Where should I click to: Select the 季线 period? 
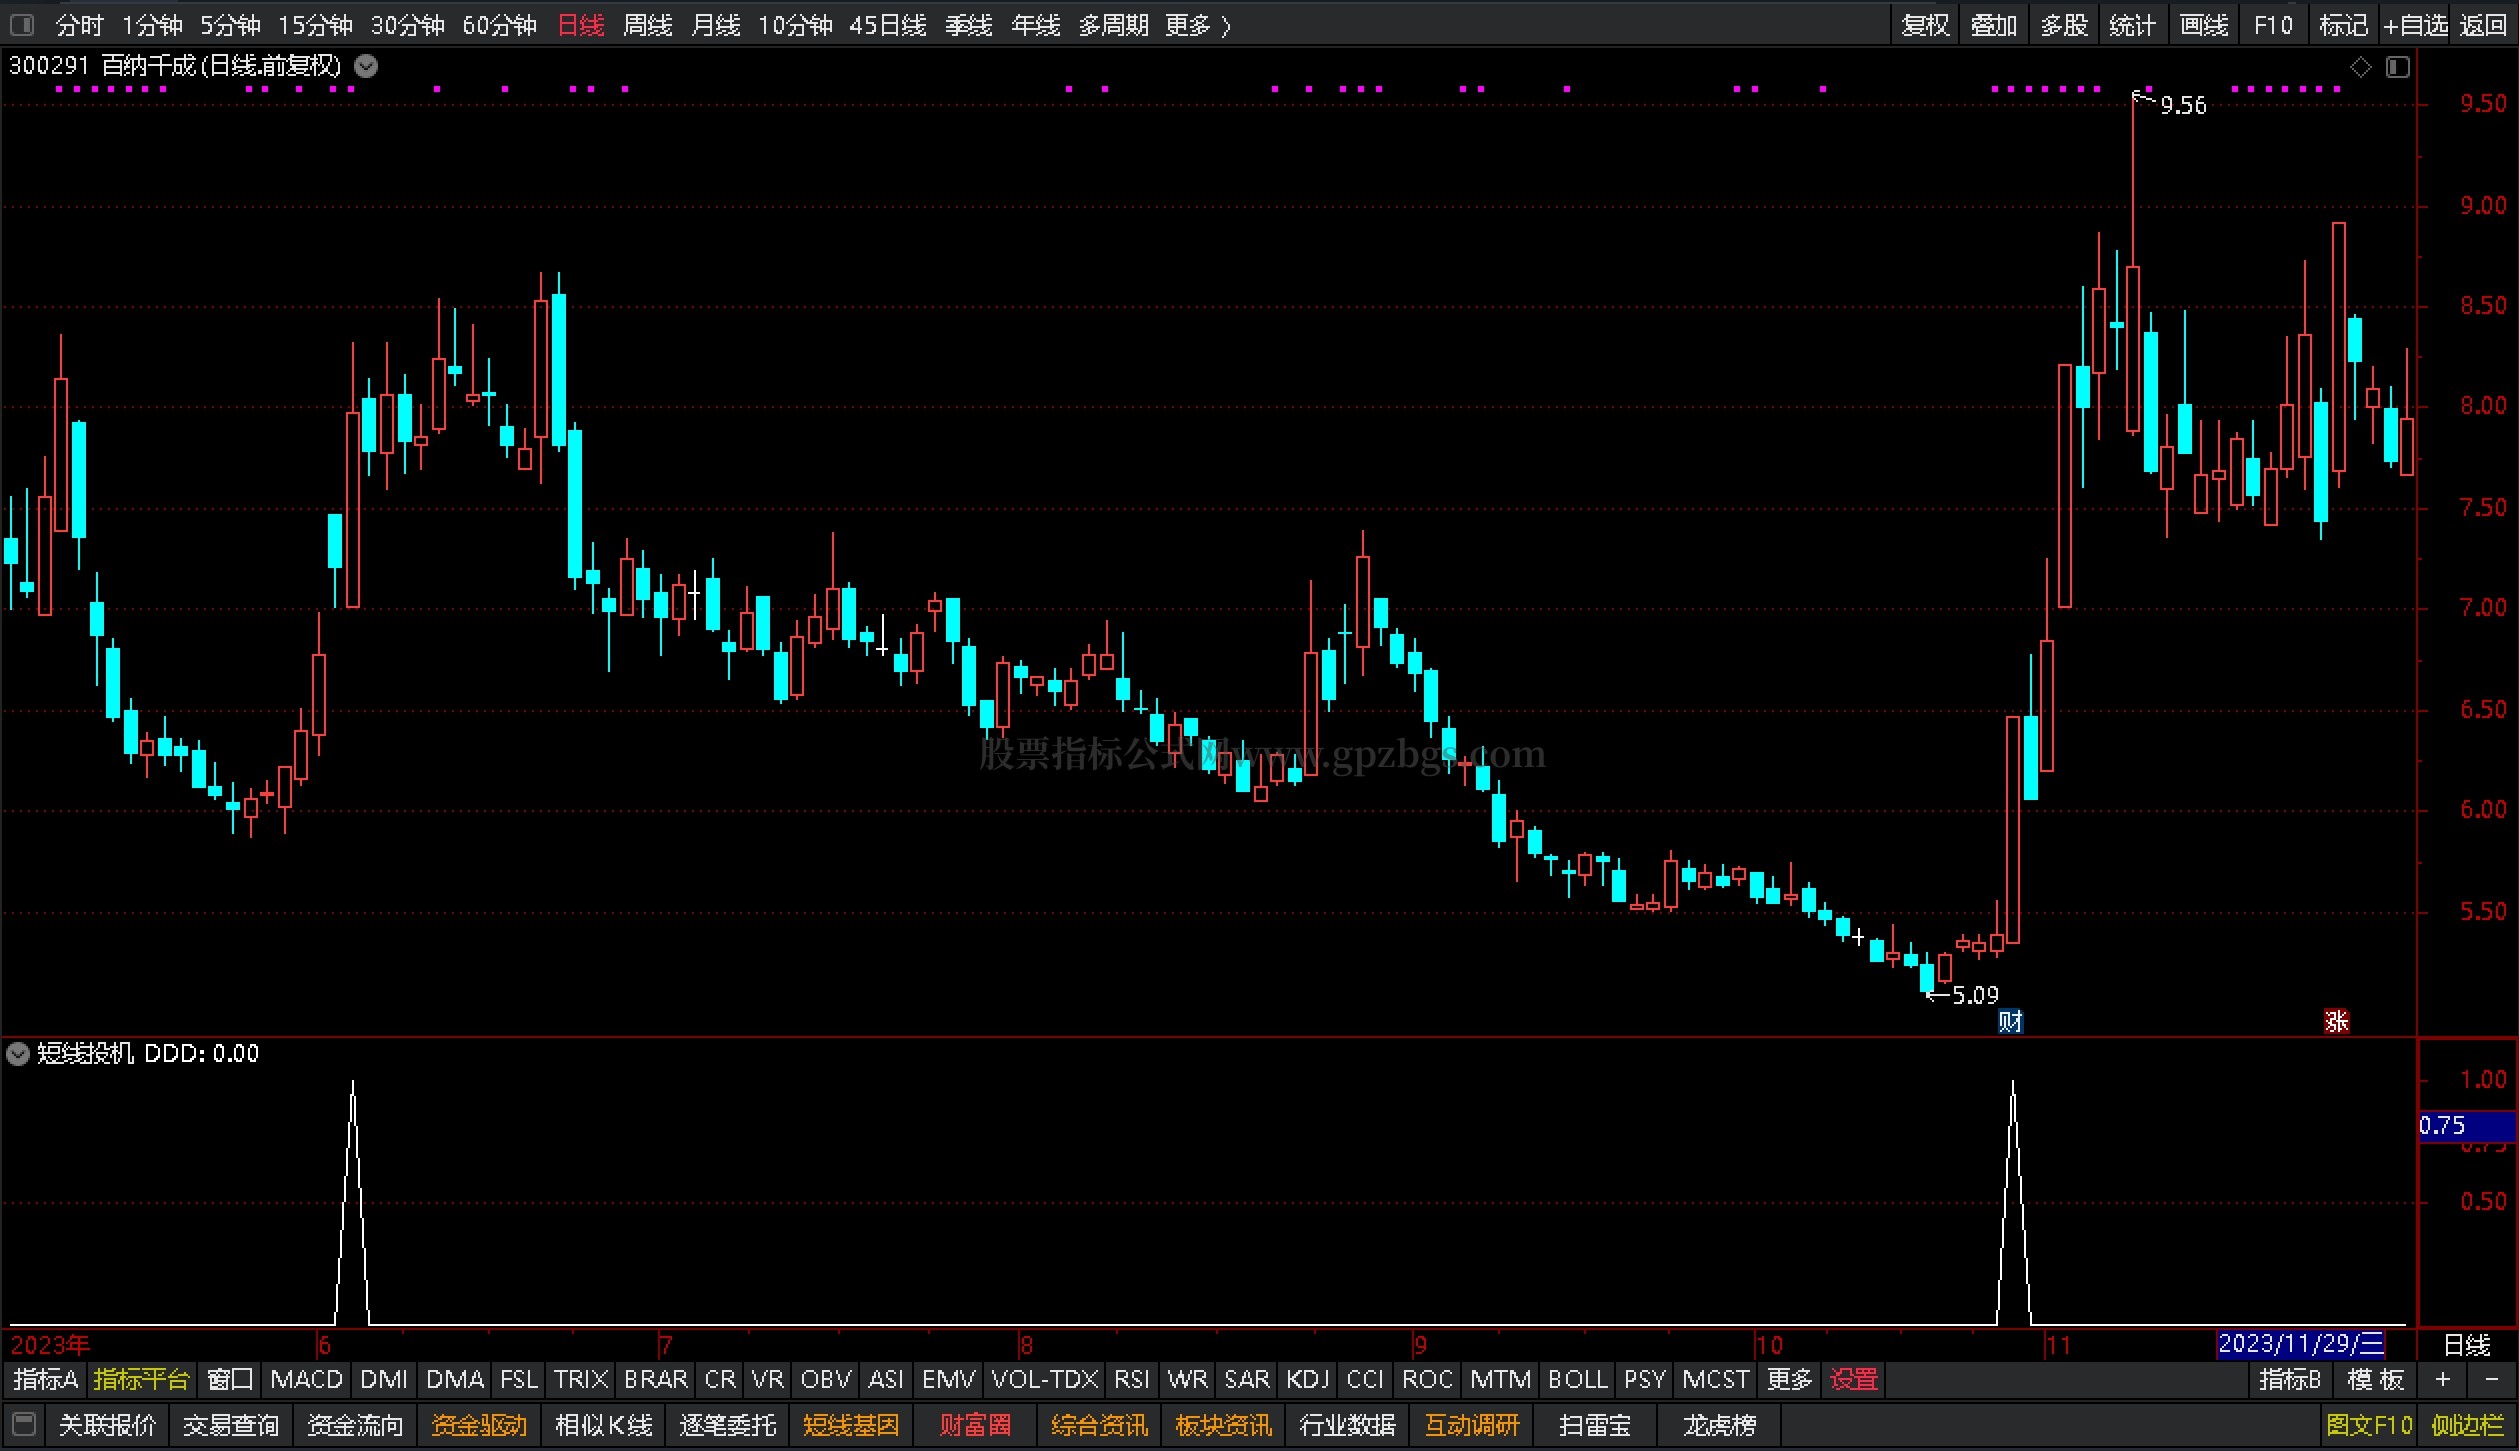click(x=969, y=25)
